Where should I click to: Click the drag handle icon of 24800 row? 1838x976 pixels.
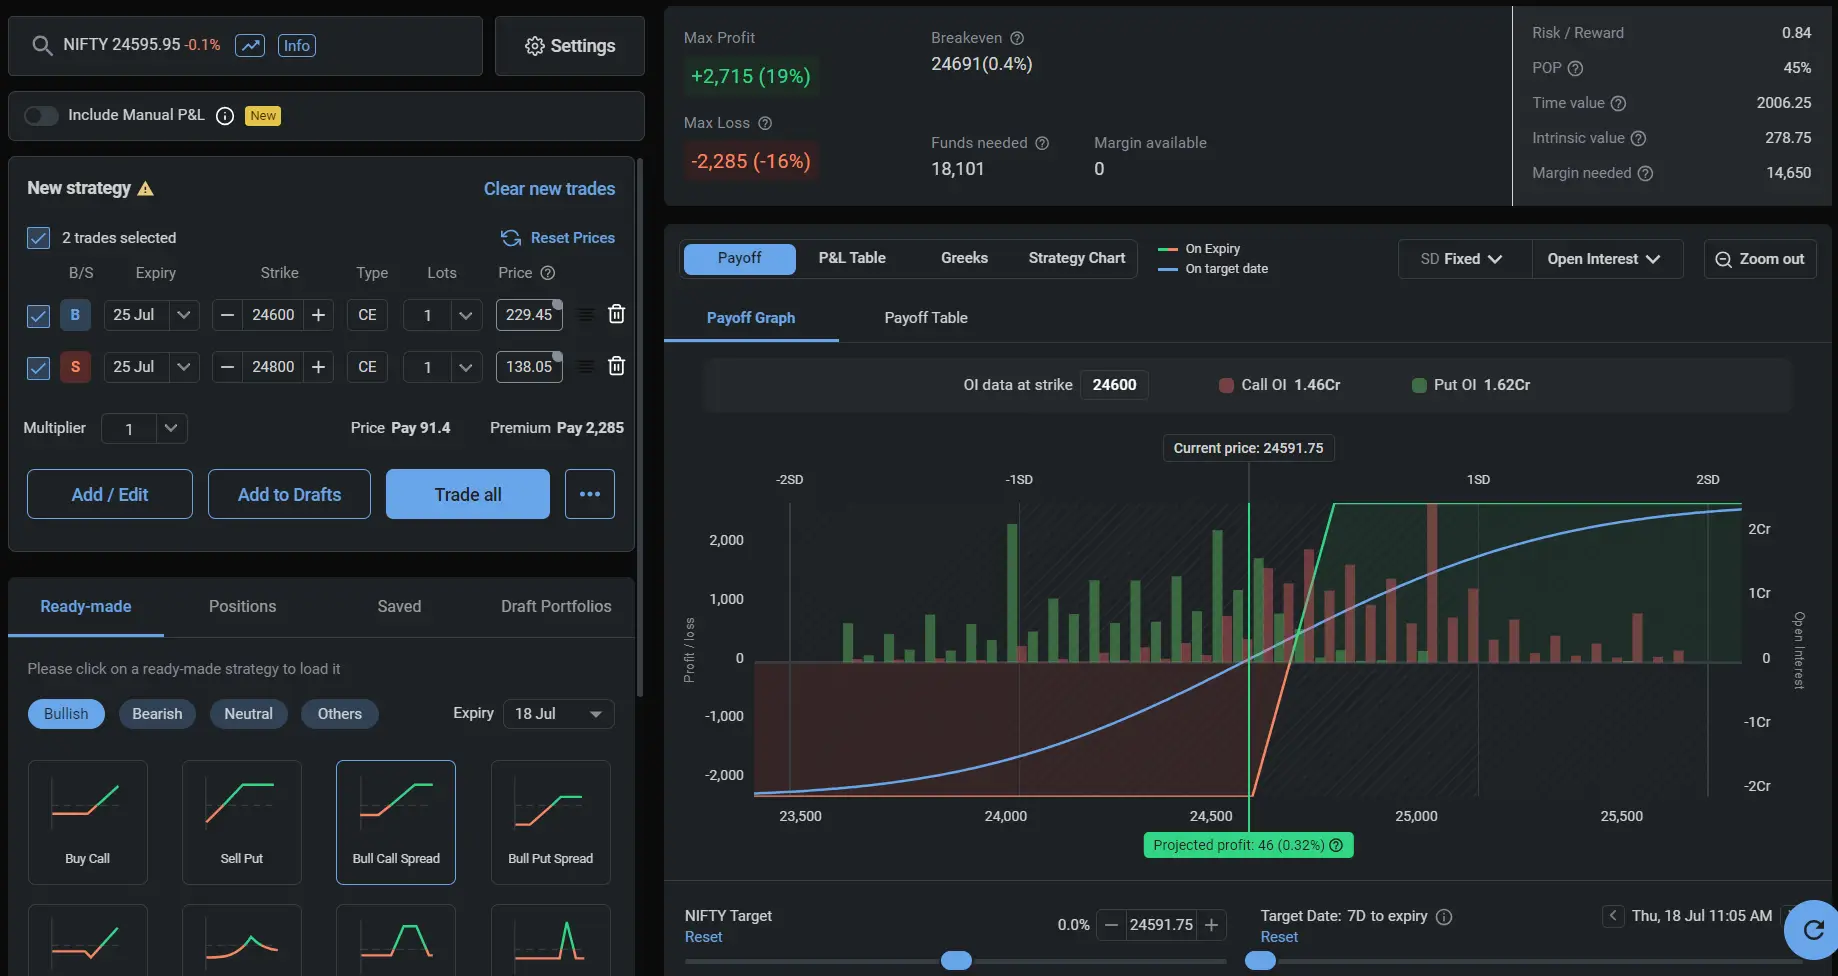pyautogui.click(x=586, y=367)
